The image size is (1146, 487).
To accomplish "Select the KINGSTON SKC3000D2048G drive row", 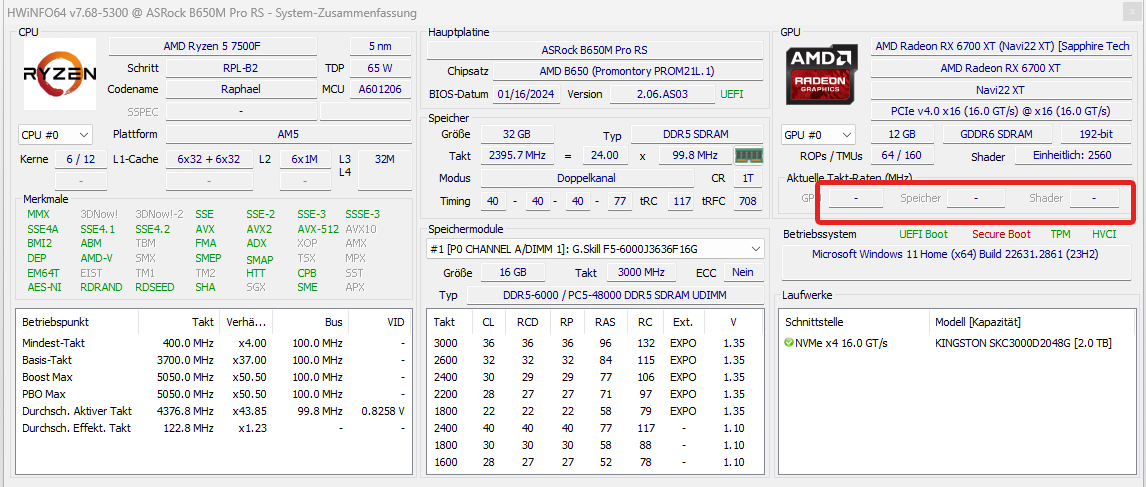I will 957,343.
